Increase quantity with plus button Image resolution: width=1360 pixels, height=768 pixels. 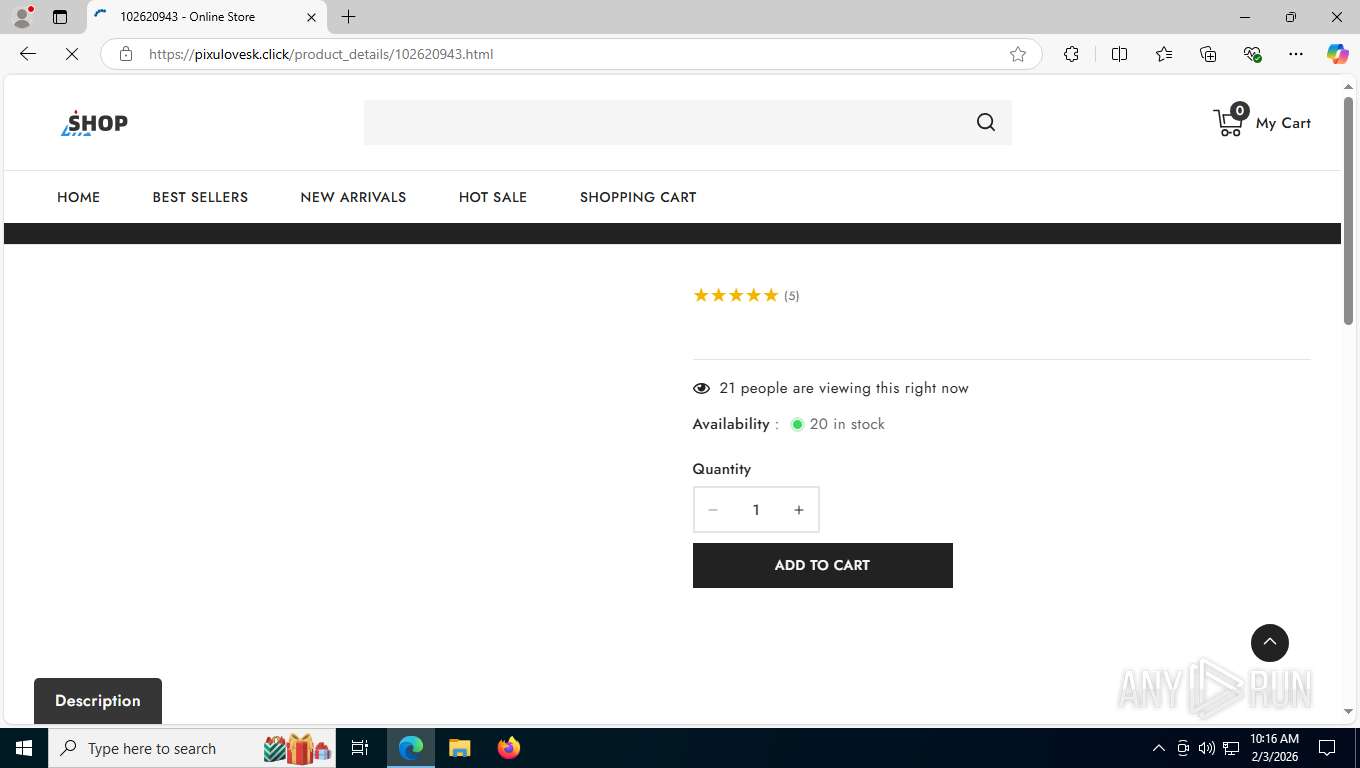(799, 510)
